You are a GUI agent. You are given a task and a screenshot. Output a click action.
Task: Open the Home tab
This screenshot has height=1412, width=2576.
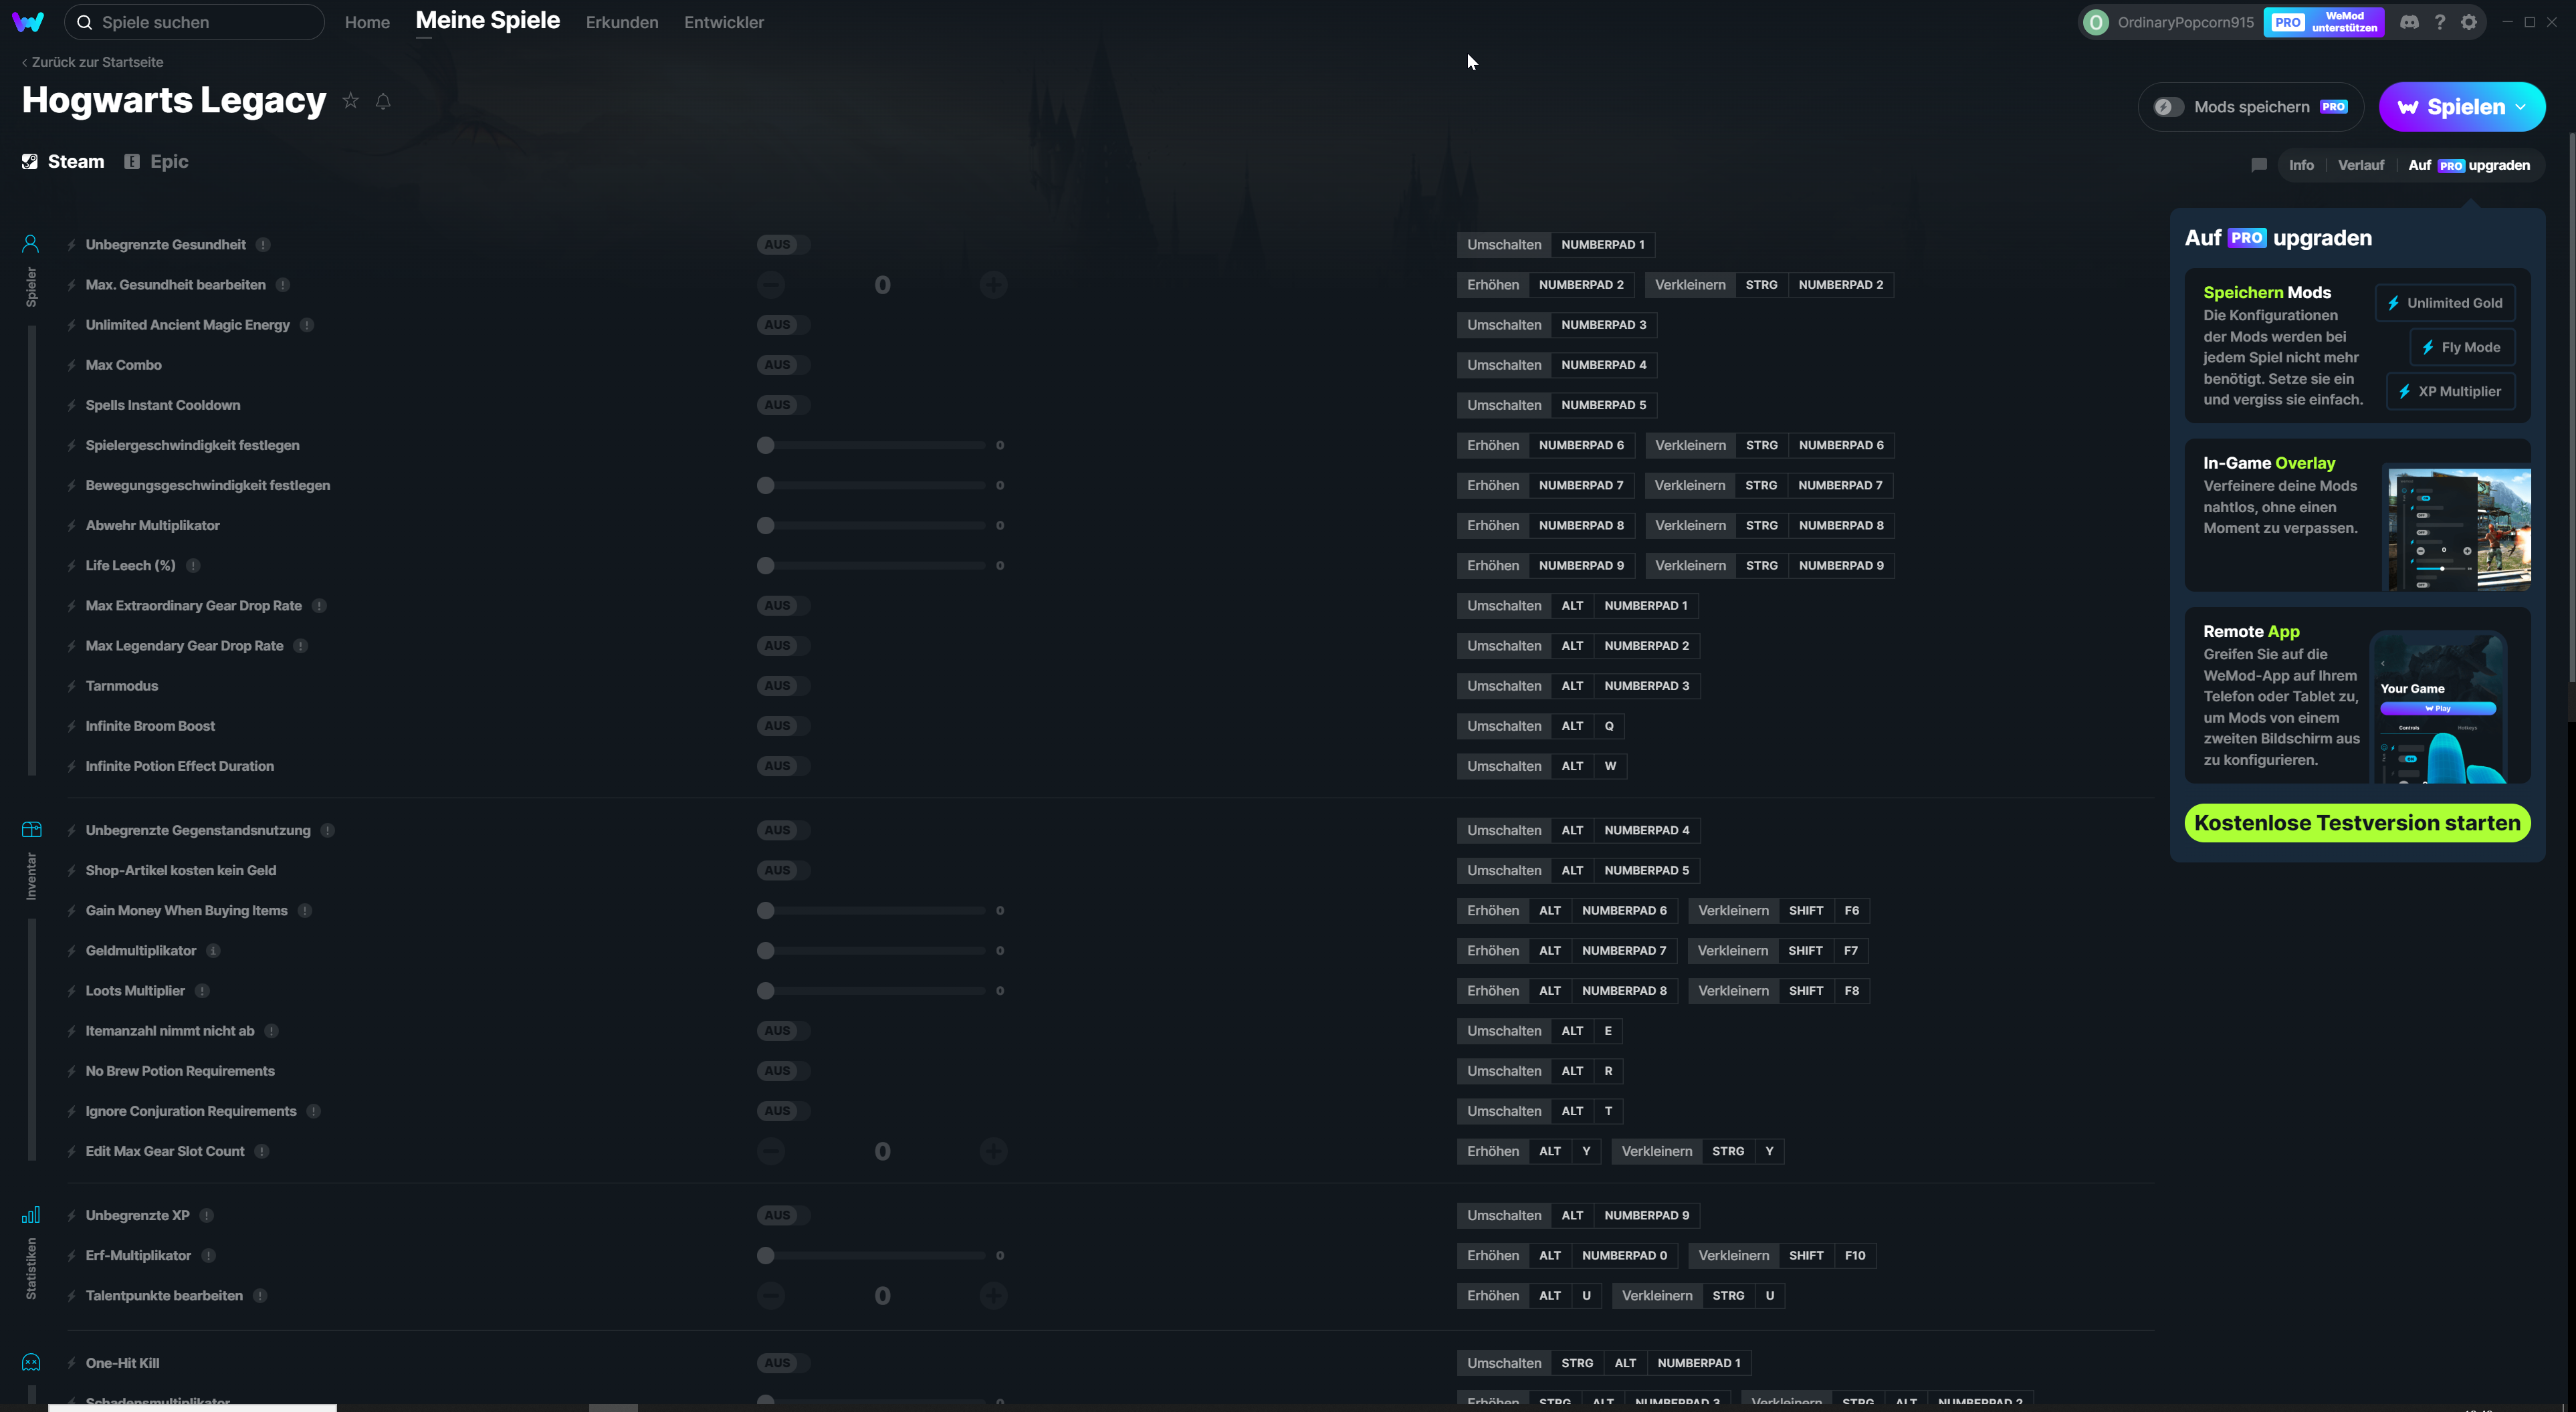click(367, 22)
